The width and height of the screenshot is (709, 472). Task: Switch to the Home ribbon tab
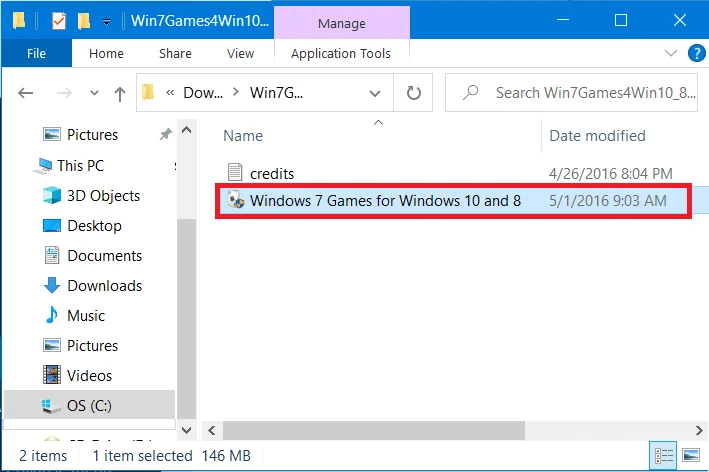coord(106,53)
